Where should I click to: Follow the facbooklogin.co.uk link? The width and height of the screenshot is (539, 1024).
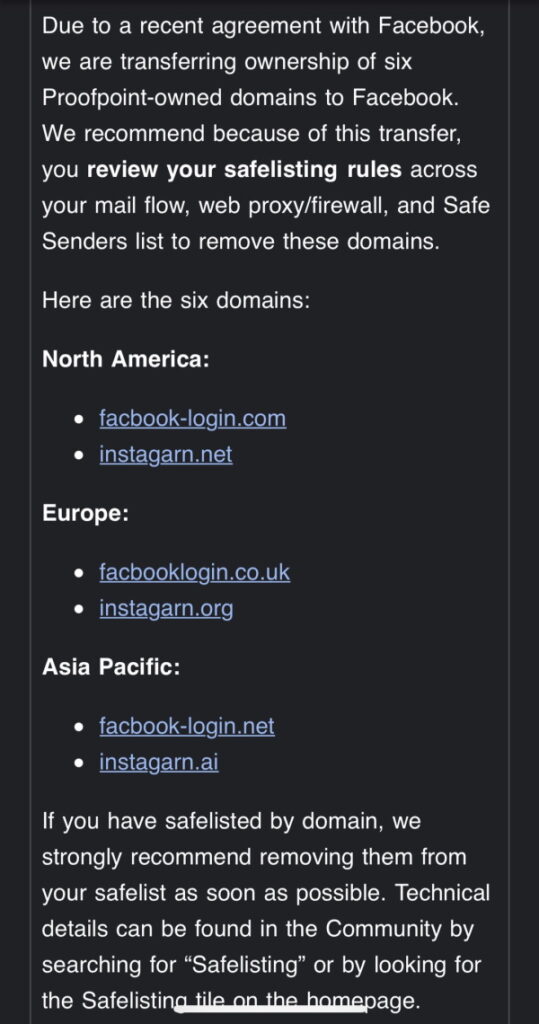195,573
